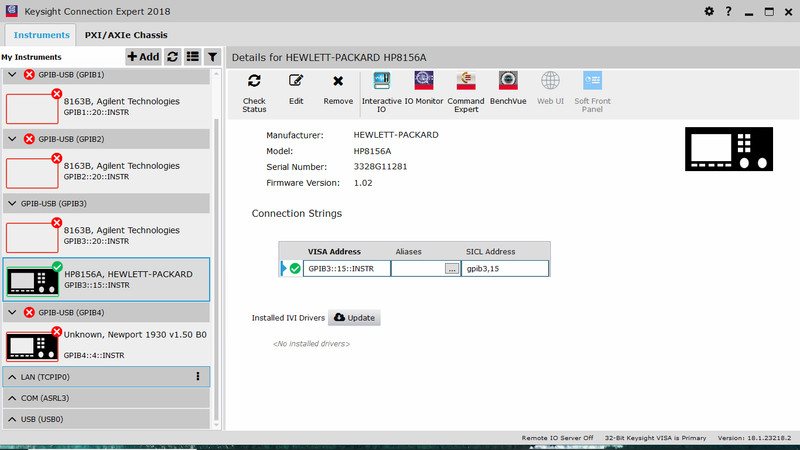Image resolution: width=800 pixels, height=450 pixels.
Task: Select 8163B at GPIB1::20::INSTR
Action: pos(106,106)
